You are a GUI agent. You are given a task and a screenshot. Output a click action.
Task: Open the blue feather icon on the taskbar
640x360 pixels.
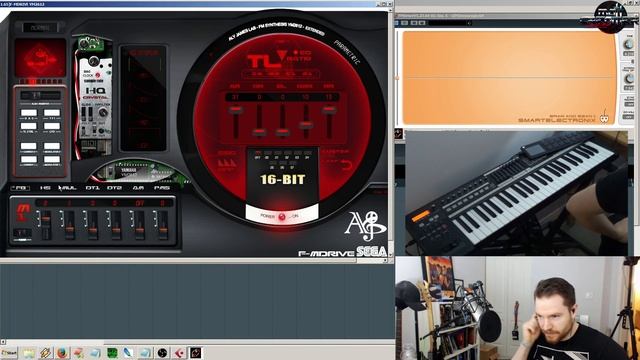click(x=128, y=353)
